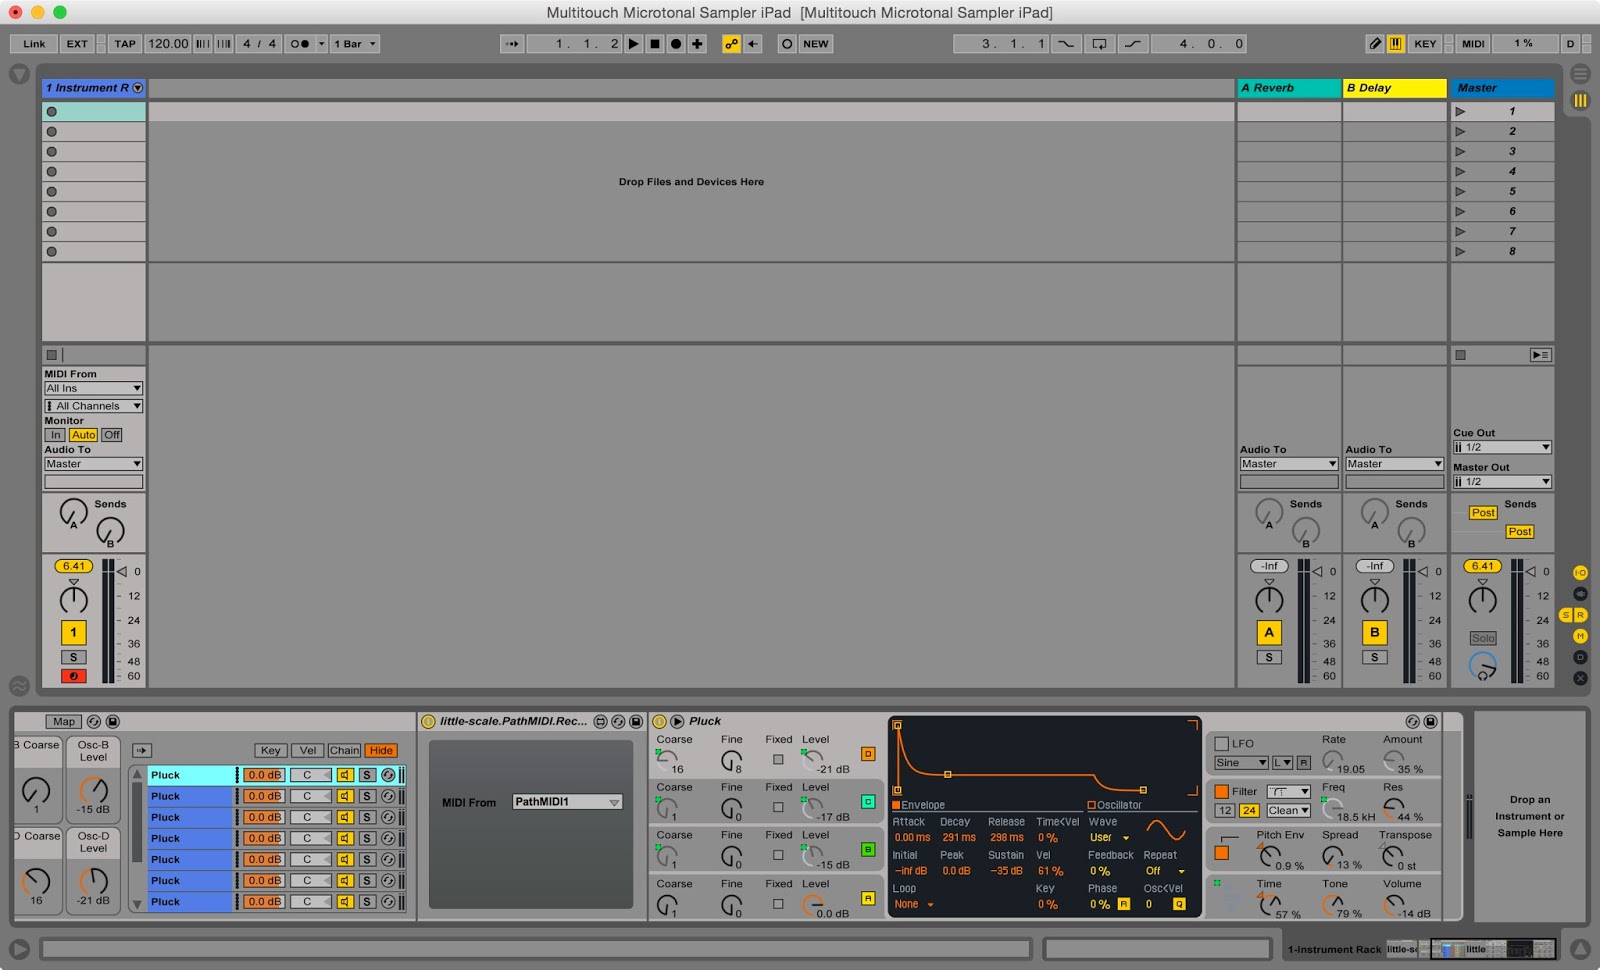Click the Punch-Out switch
Viewport: 1600px width, 970px height.
click(1132, 44)
